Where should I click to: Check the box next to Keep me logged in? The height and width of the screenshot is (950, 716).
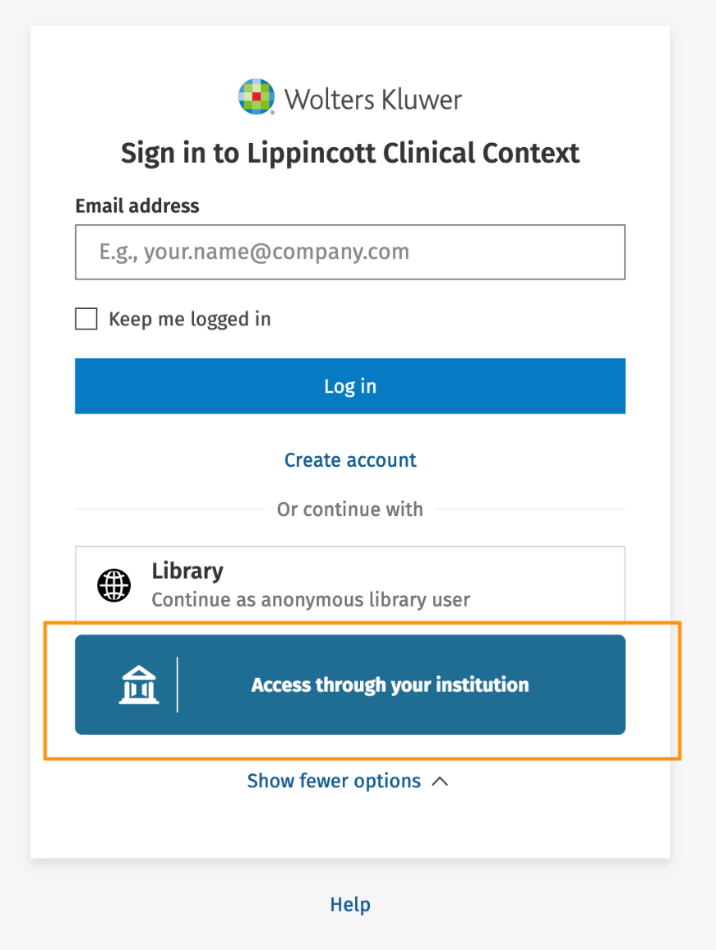(86, 318)
